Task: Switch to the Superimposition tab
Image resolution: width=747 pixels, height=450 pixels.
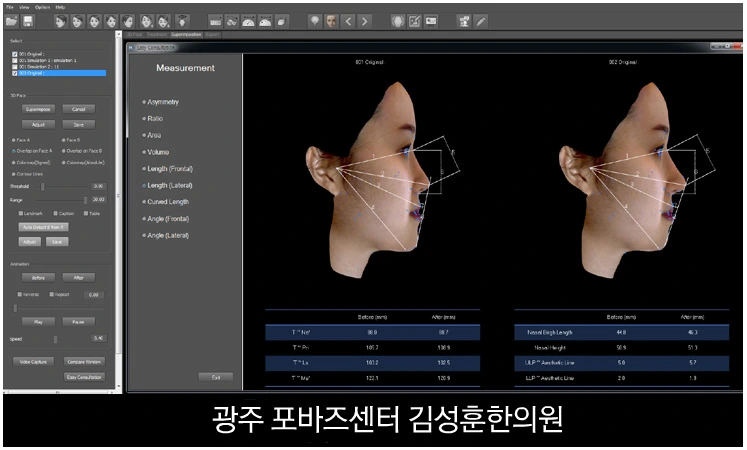Action: pos(186,34)
